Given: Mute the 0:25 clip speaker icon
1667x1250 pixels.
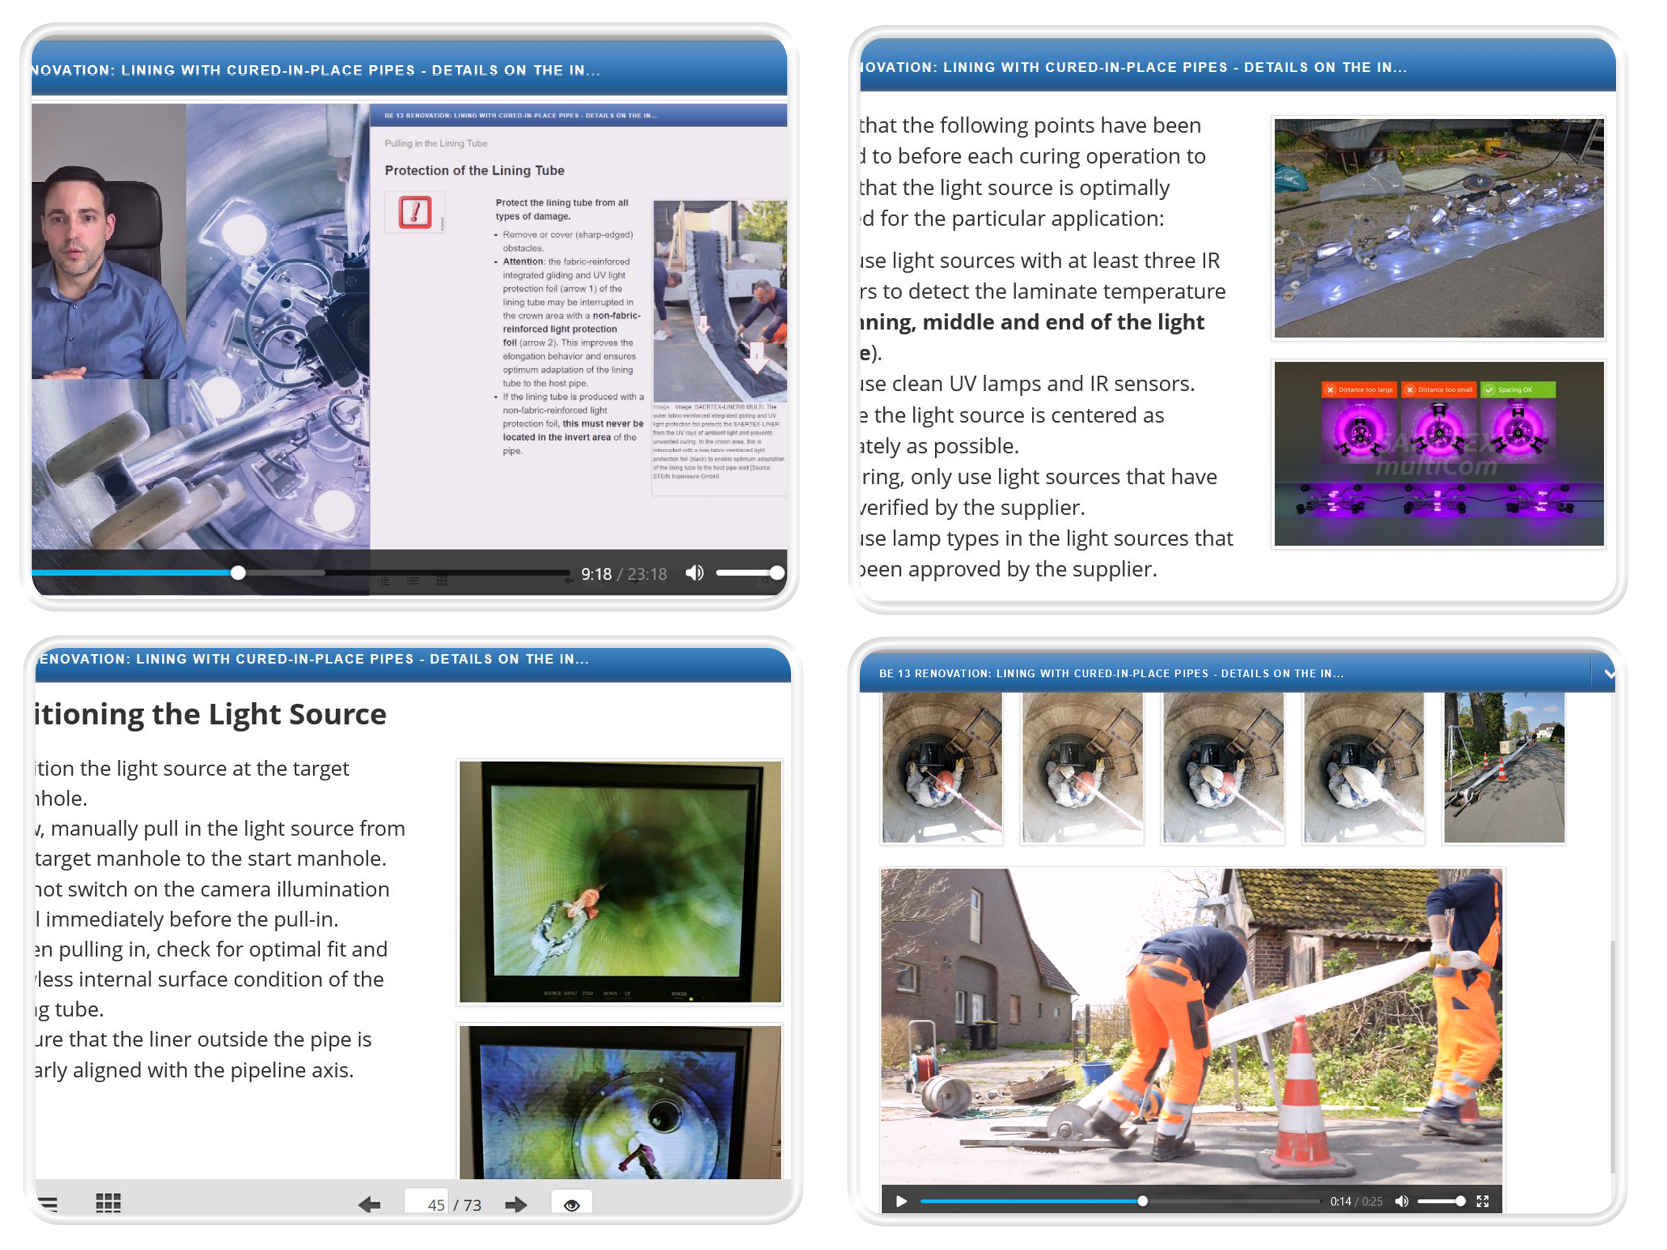Looking at the screenshot, I should [x=1402, y=1201].
